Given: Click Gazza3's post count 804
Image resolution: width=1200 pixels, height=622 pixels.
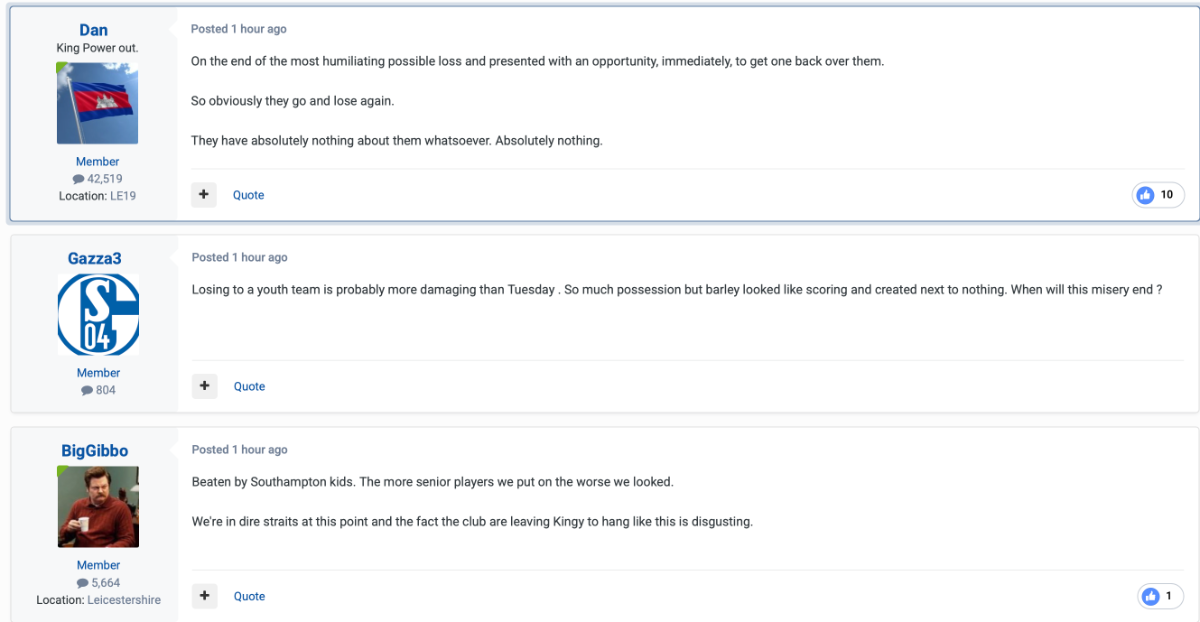Looking at the screenshot, I should pos(99,390).
